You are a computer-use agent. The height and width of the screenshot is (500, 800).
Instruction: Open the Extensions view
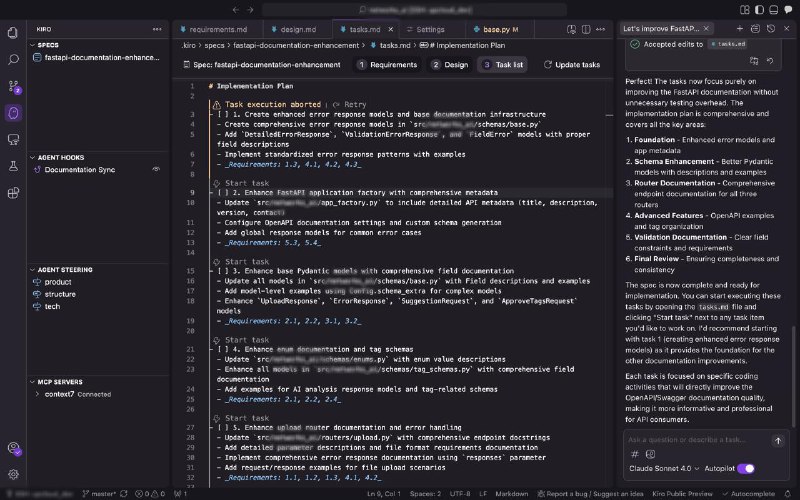pos(13,192)
